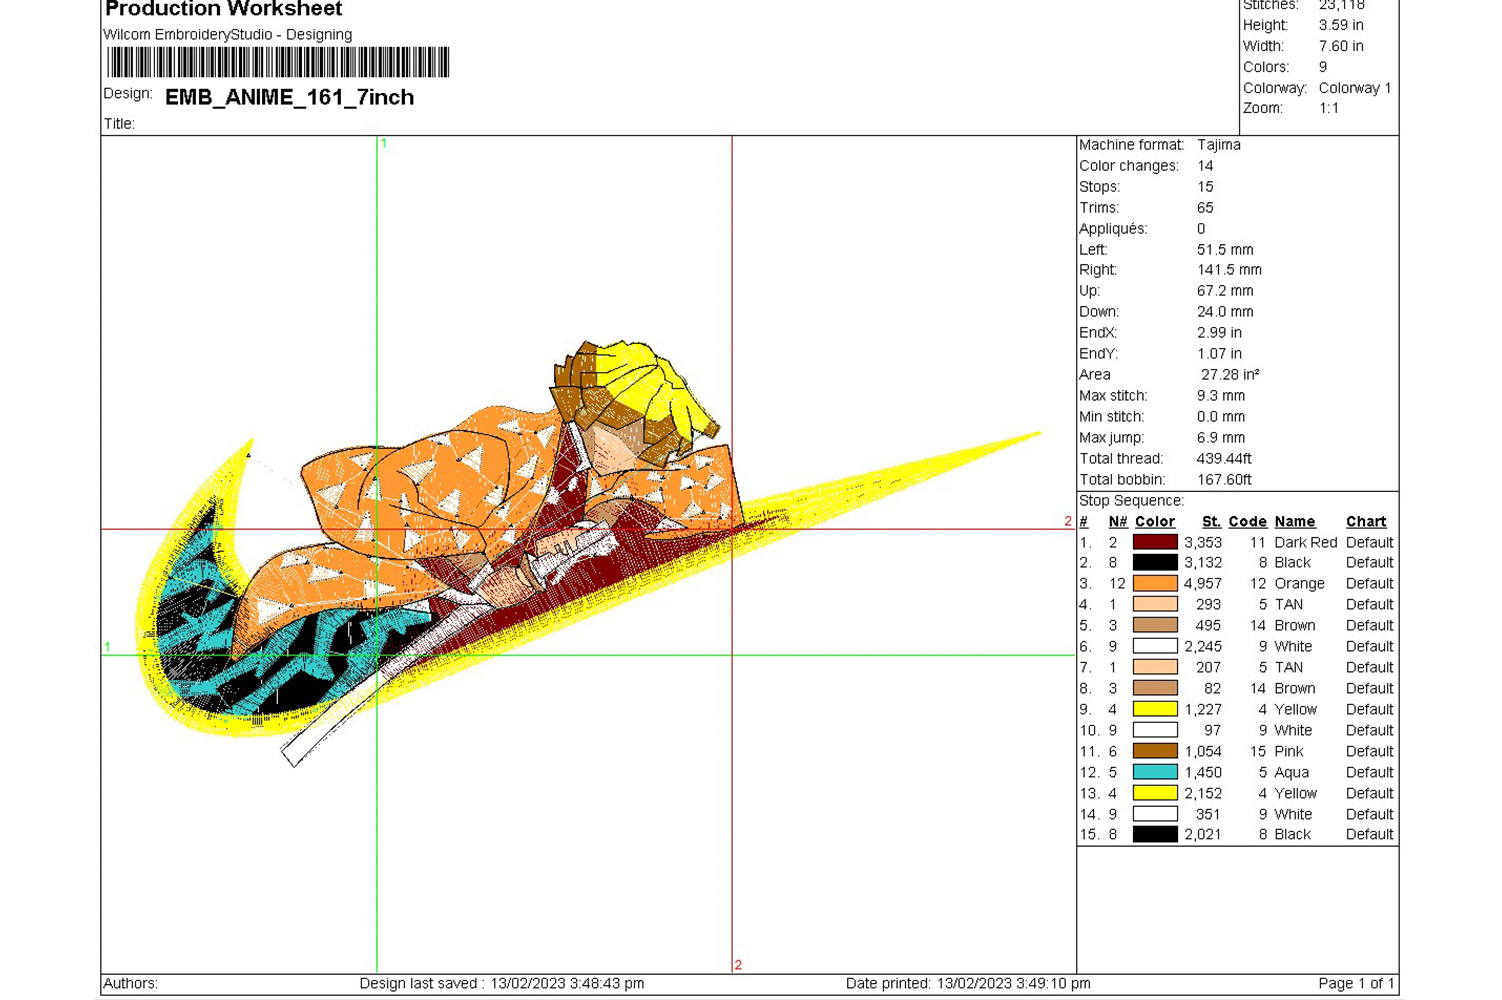Screen dimensions: 1502x1000
Task: Click the Black swatch in stop 15
Action: click(1155, 834)
